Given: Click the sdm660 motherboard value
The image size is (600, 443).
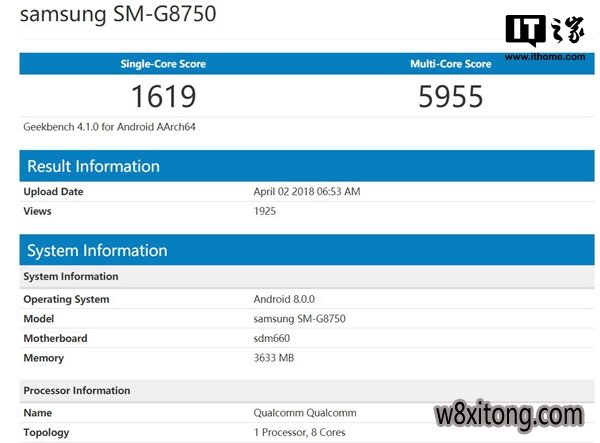Looking at the screenshot, I should pos(272,338).
